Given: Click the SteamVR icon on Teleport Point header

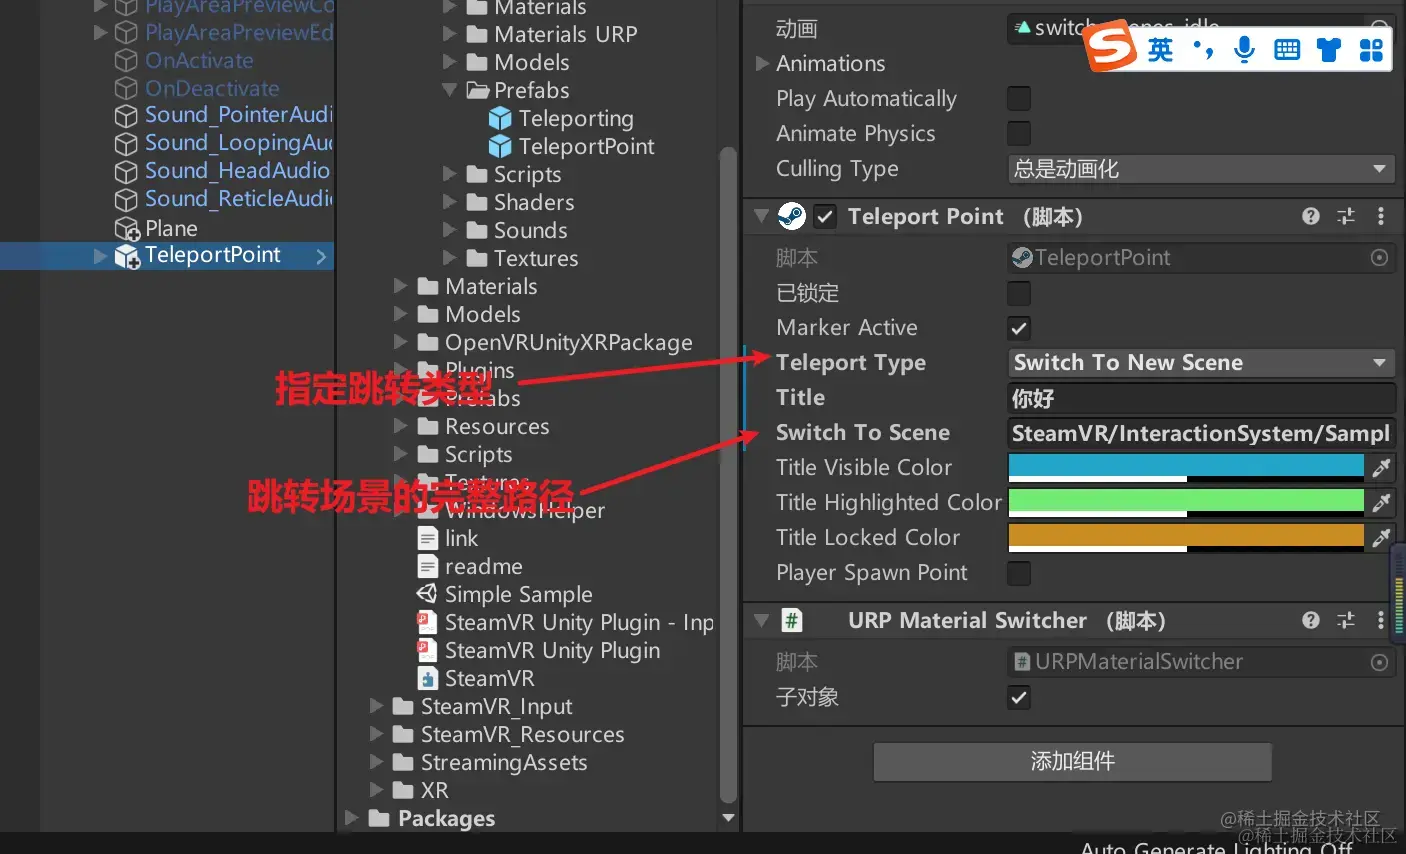Looking at the screenshot, I should click(792, 216).
